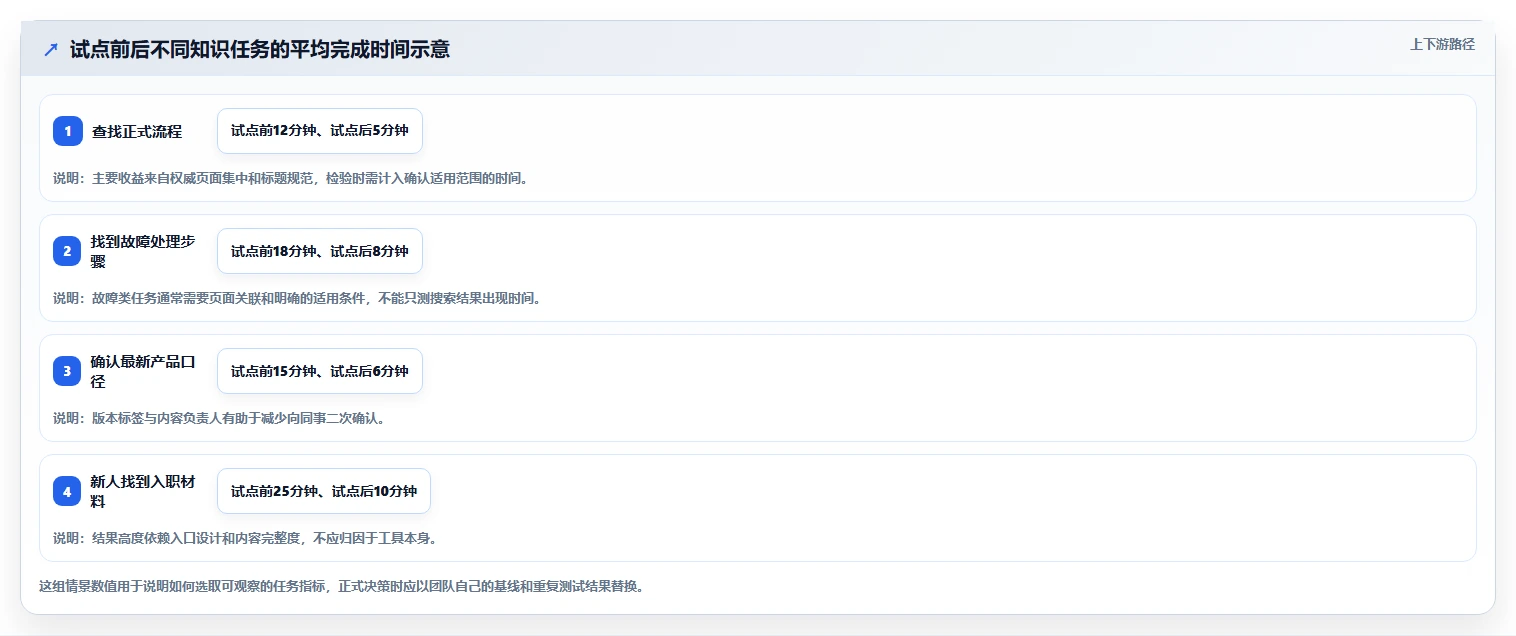Click the heading 试点前后不同知识任务的平均完成时间示意
The height and width of the screenshot is (636, 1516).
tap(260, 50)
